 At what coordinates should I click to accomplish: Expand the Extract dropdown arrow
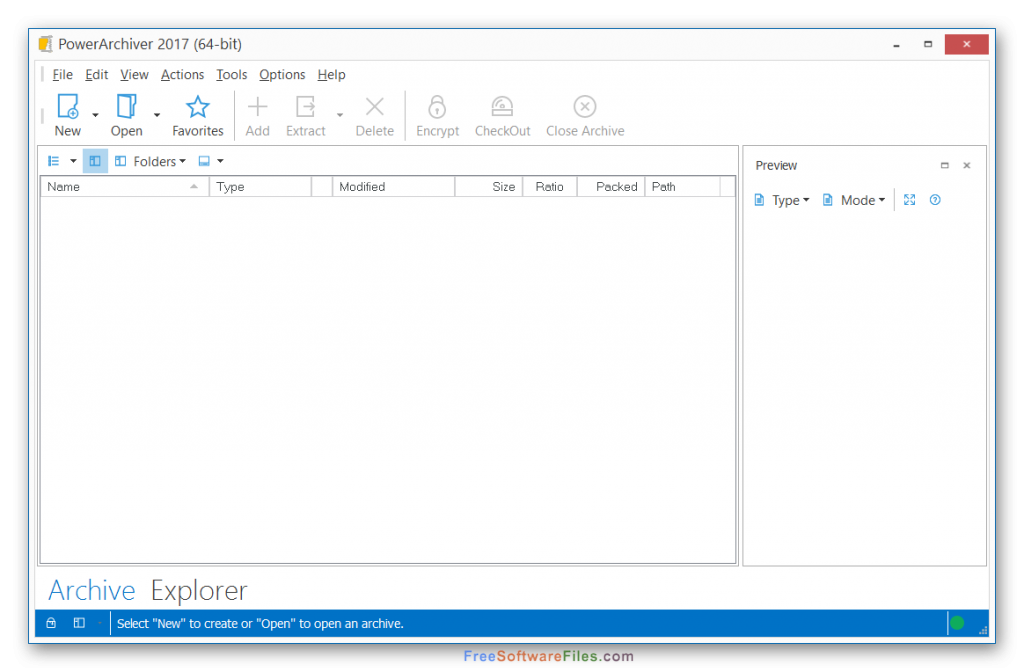coord(340,115)
